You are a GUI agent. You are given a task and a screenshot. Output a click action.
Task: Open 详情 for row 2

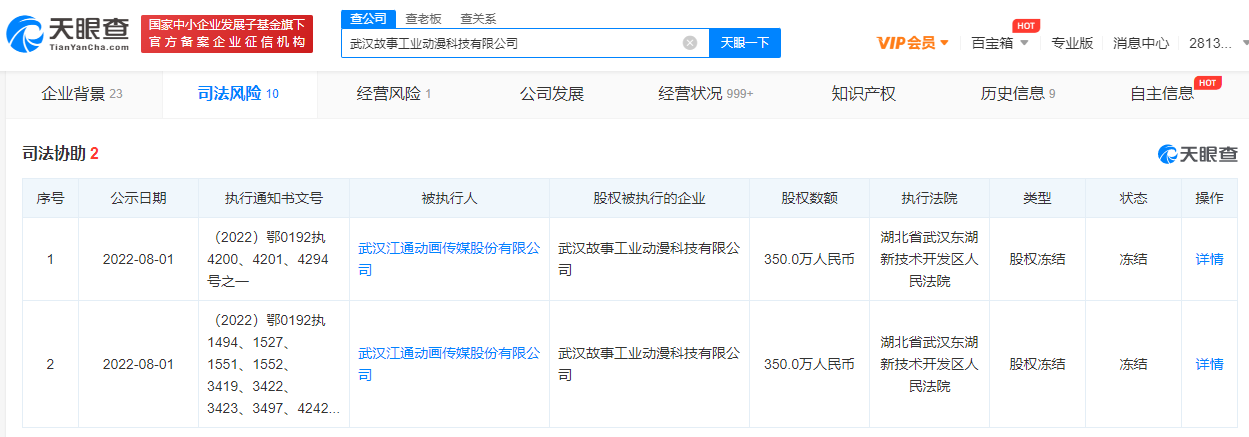[1209, 364]
